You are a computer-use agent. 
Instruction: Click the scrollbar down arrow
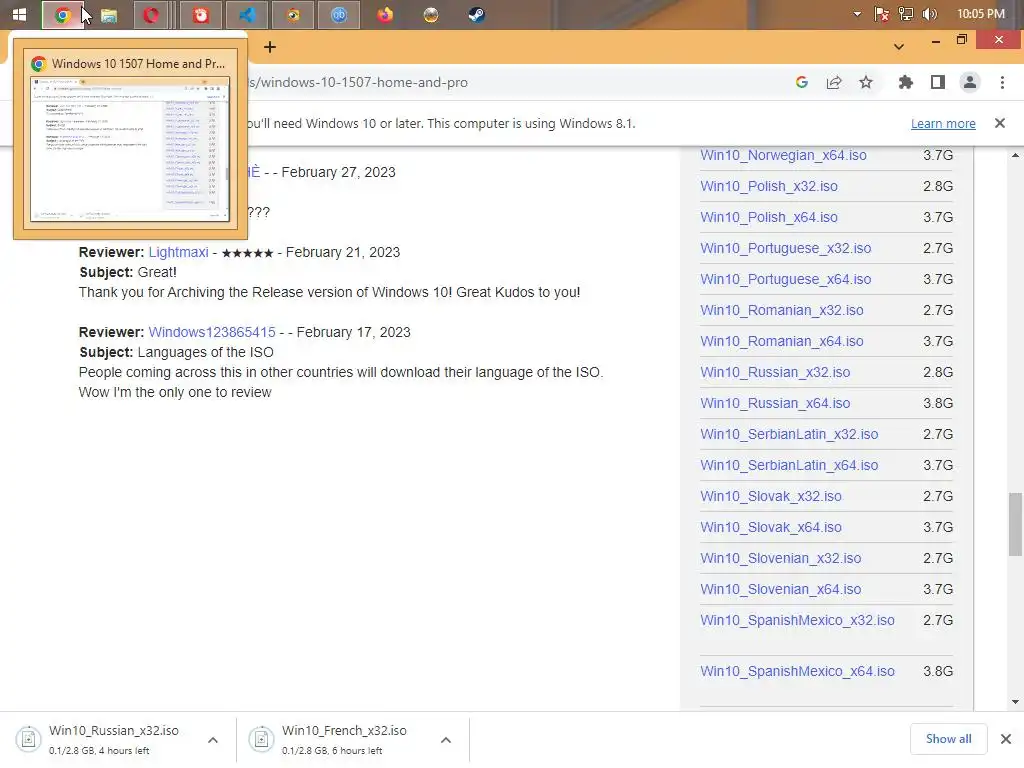point(1015,702)
